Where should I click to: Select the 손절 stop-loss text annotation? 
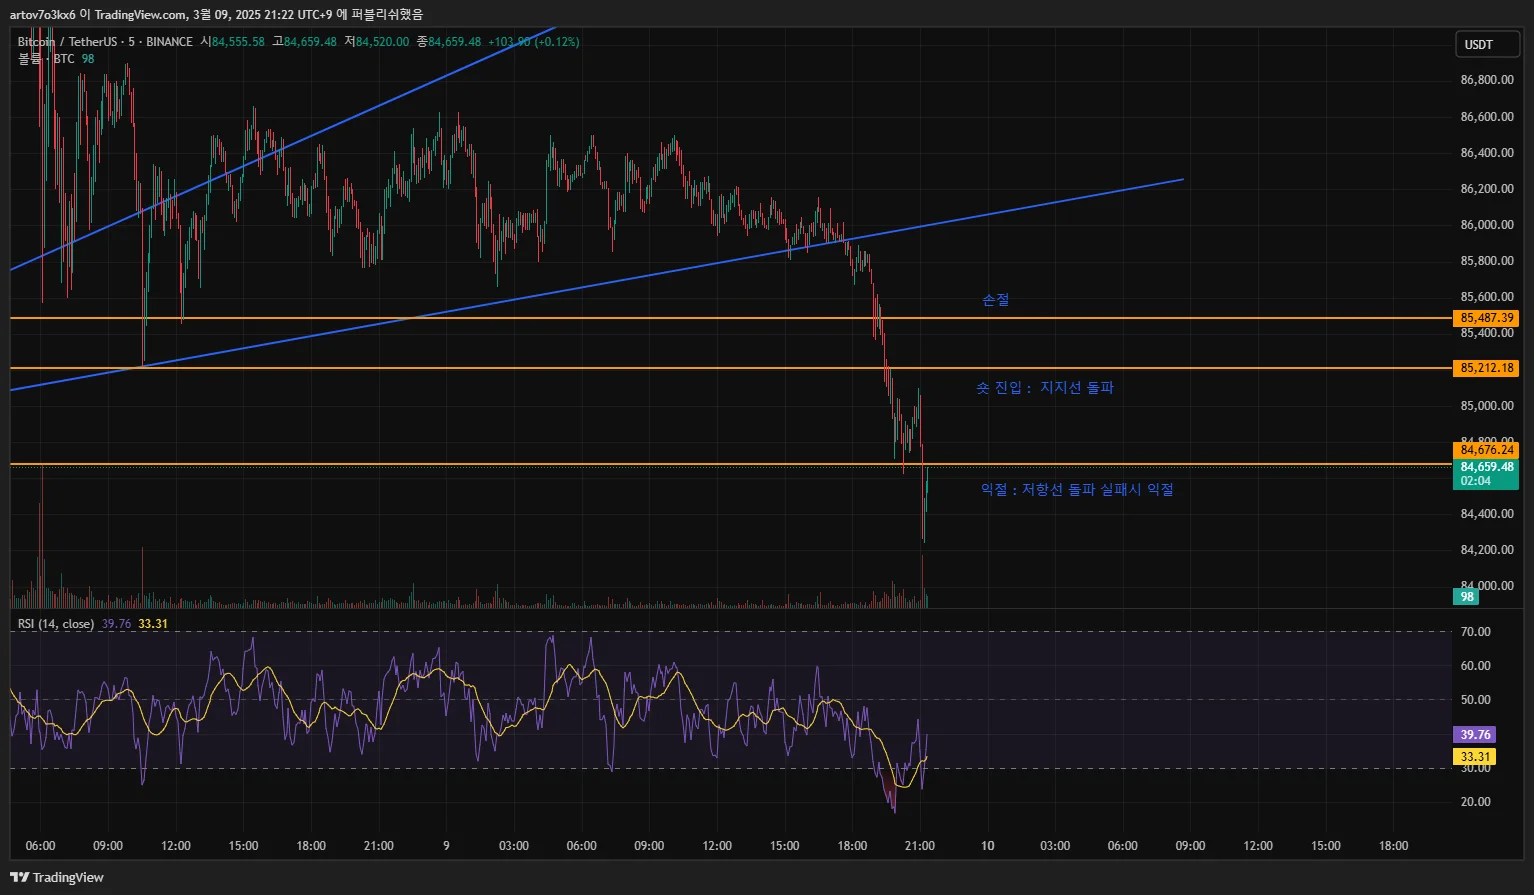tap(995, 300)
